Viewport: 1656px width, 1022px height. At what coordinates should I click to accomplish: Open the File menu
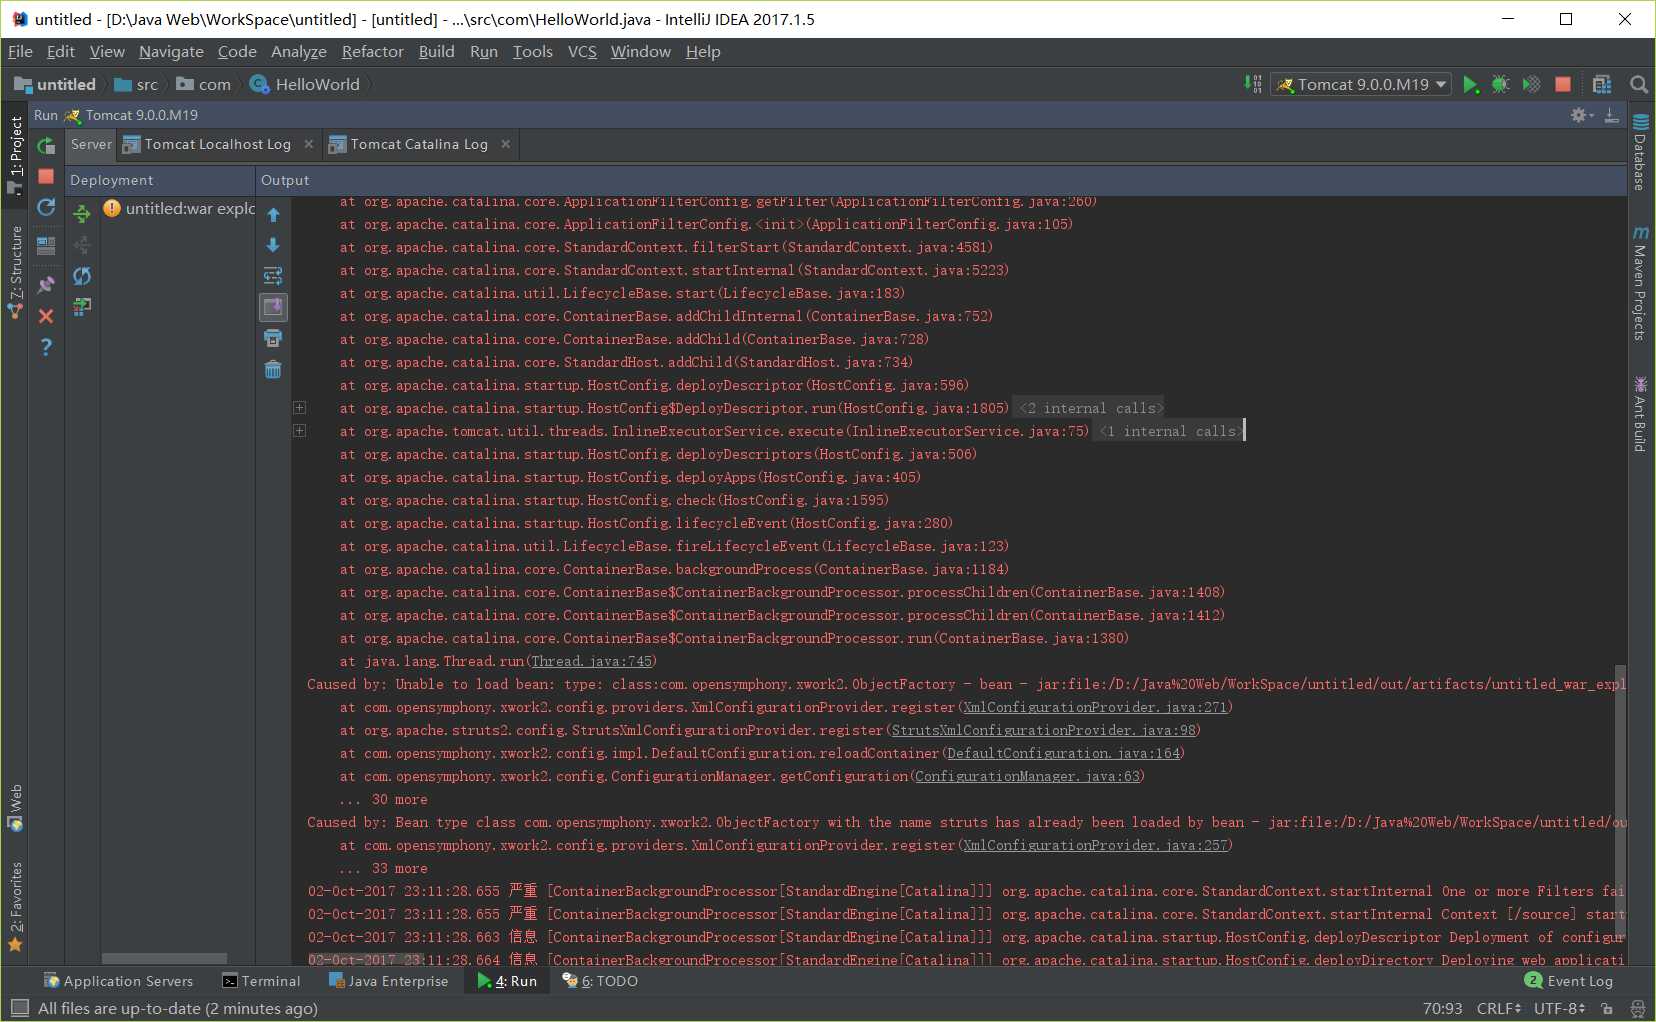20,52
